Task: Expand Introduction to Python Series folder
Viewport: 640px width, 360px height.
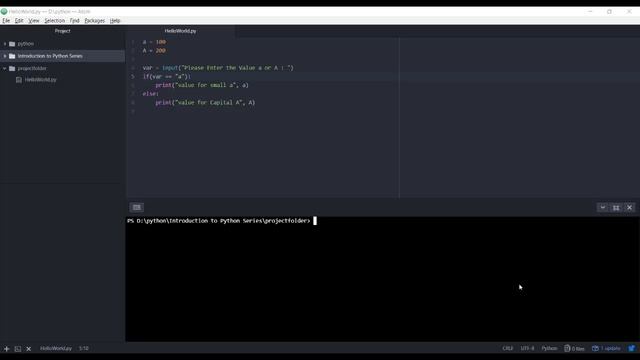Action: point(5,56)
